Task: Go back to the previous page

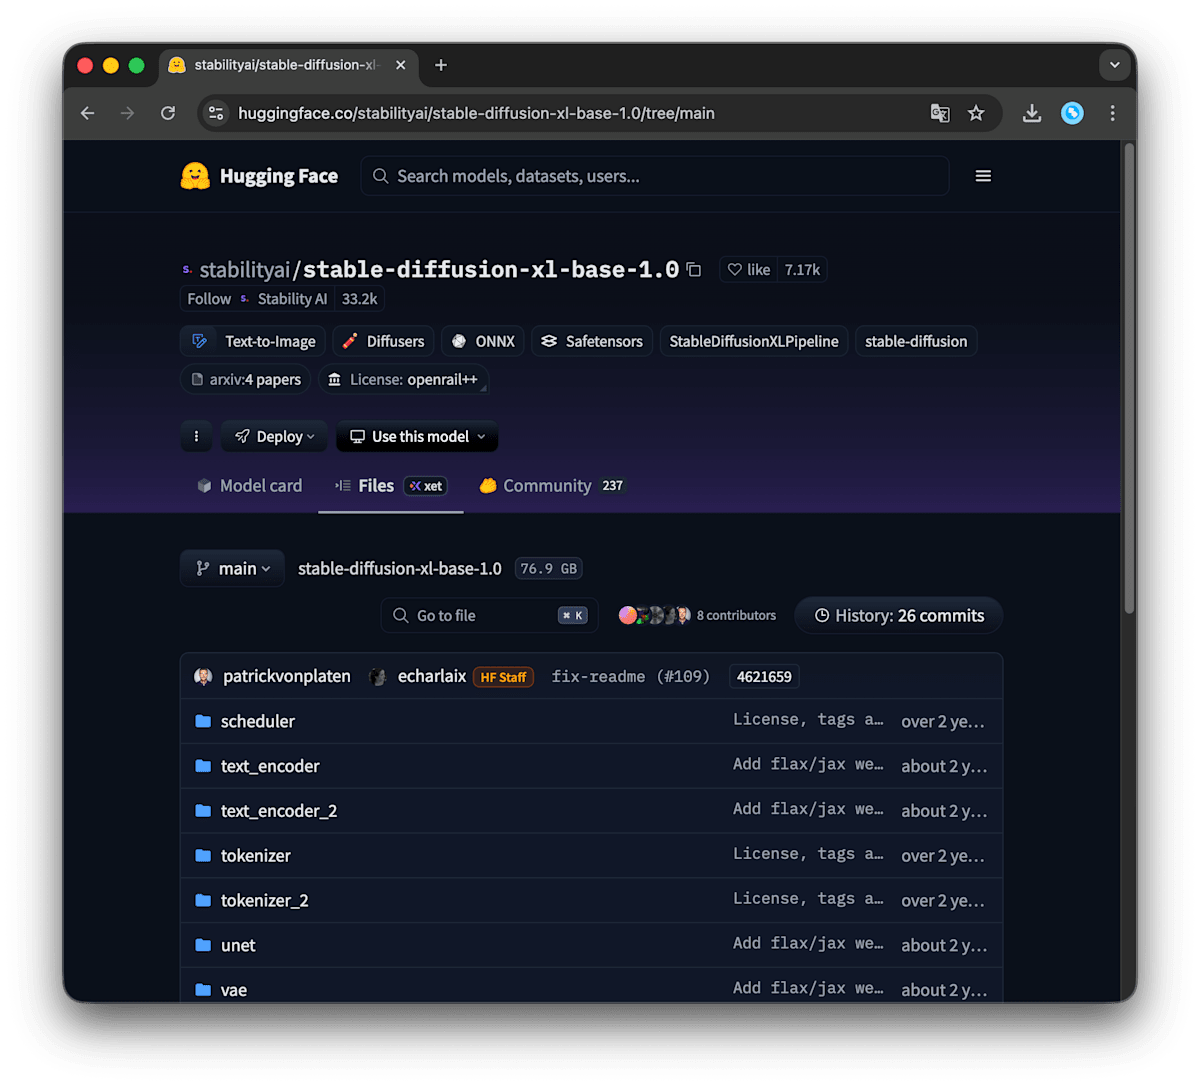Action: 88,113
